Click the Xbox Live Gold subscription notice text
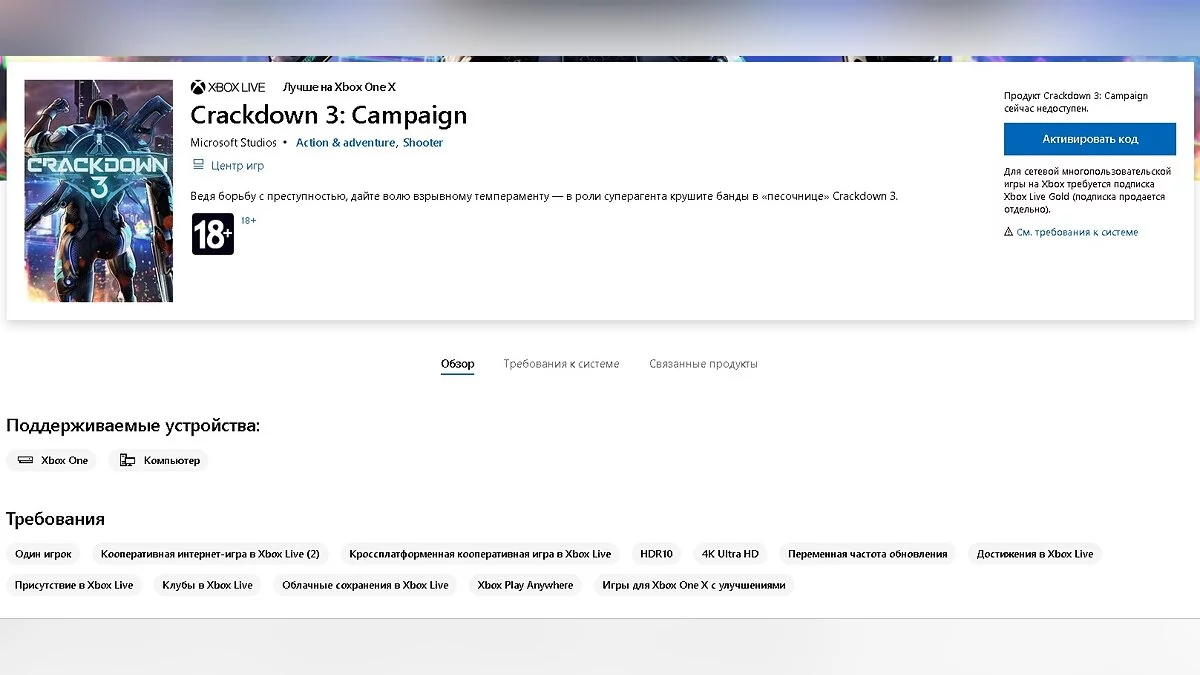The height and width of the screenshot is (675, 1200). pos(1087,191)
